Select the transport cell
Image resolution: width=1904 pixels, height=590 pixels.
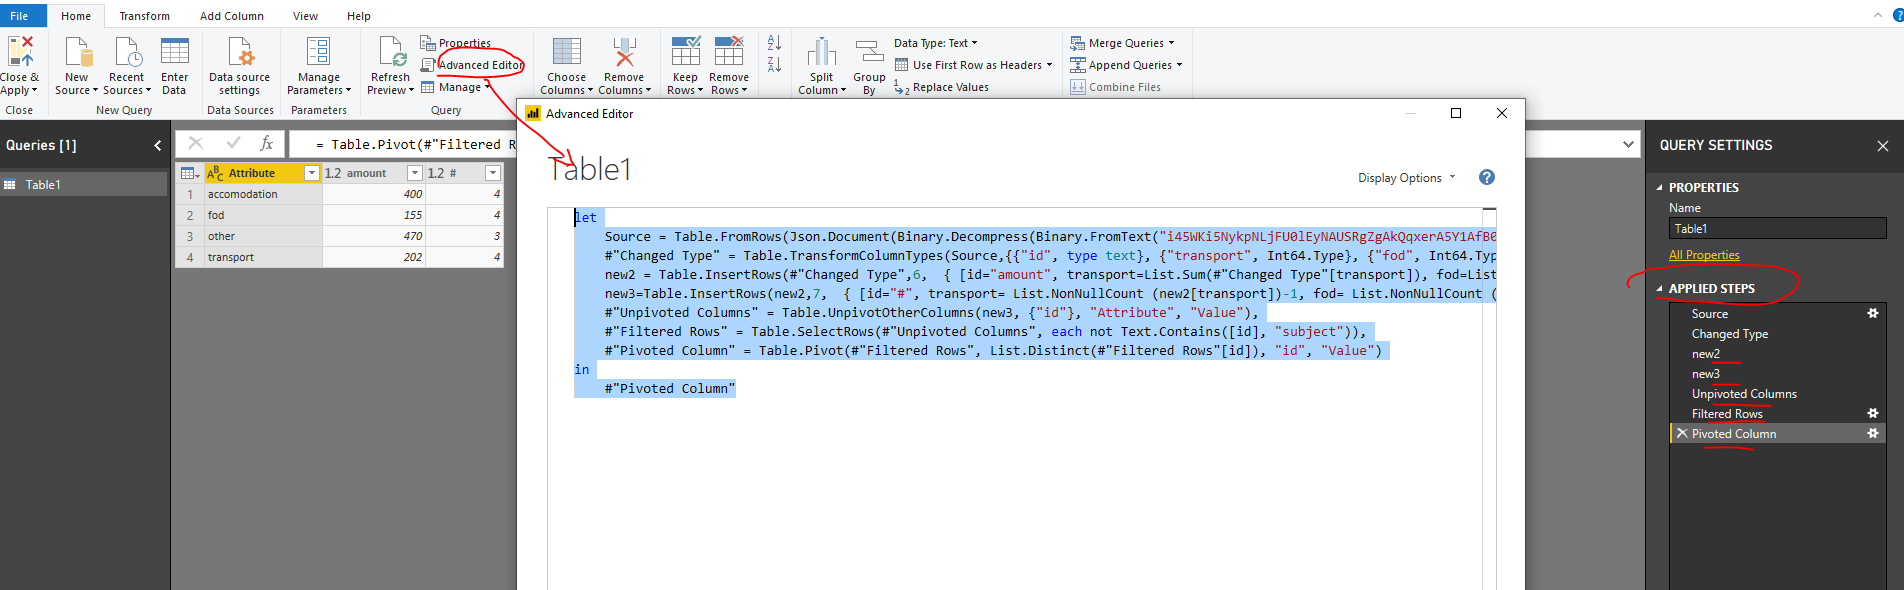[264, 257]
